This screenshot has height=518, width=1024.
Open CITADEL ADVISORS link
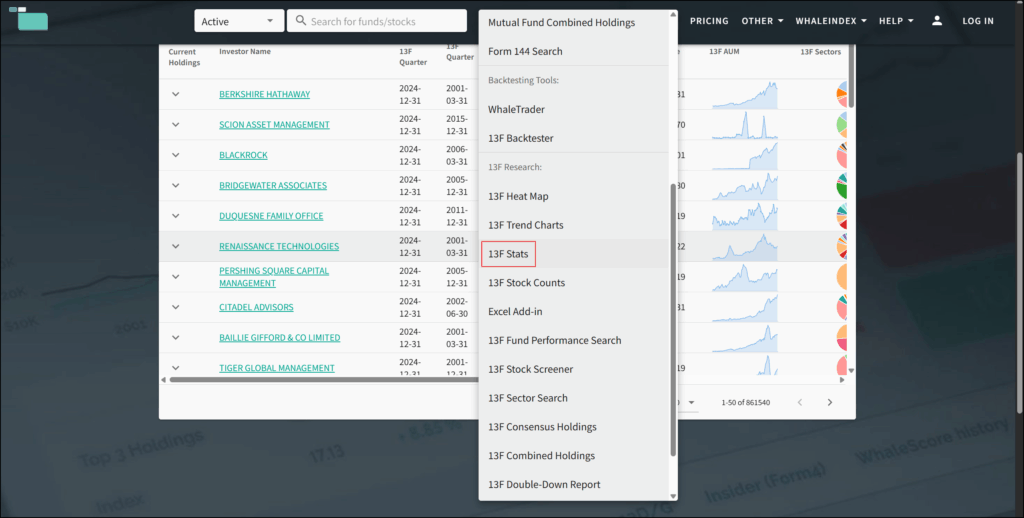click(256, 307)
